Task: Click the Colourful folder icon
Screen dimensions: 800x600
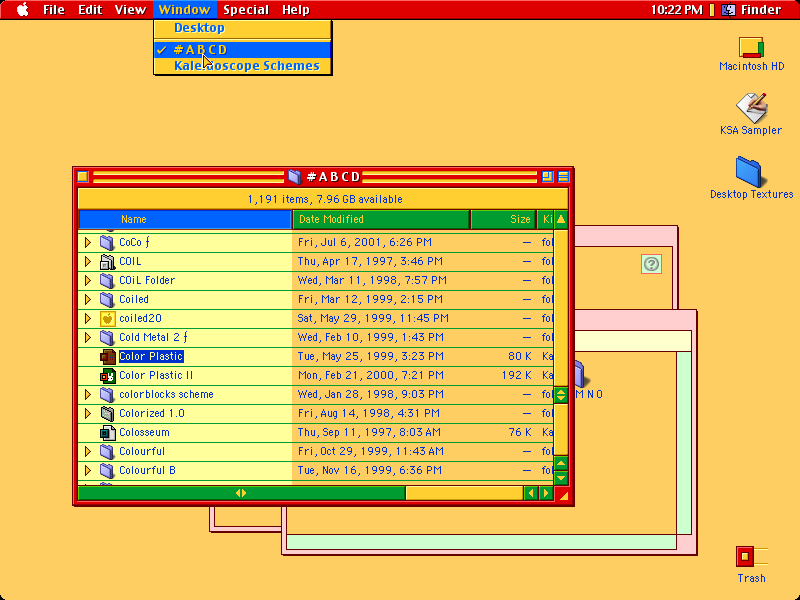Action: click(x=107, y=452)
